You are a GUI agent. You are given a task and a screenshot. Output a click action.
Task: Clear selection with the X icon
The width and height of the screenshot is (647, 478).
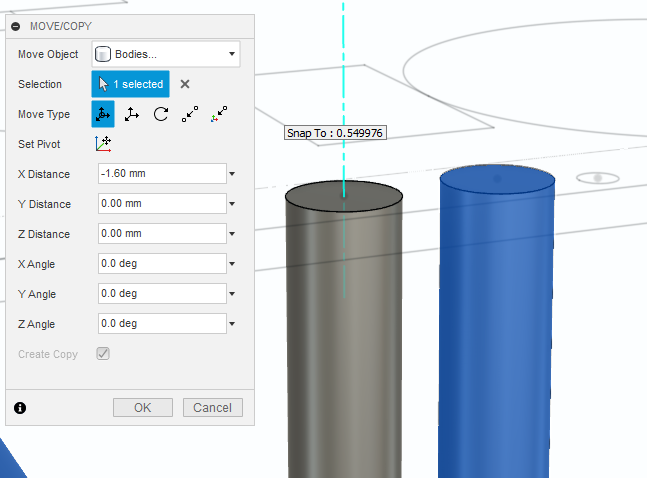tap(185, 84)
